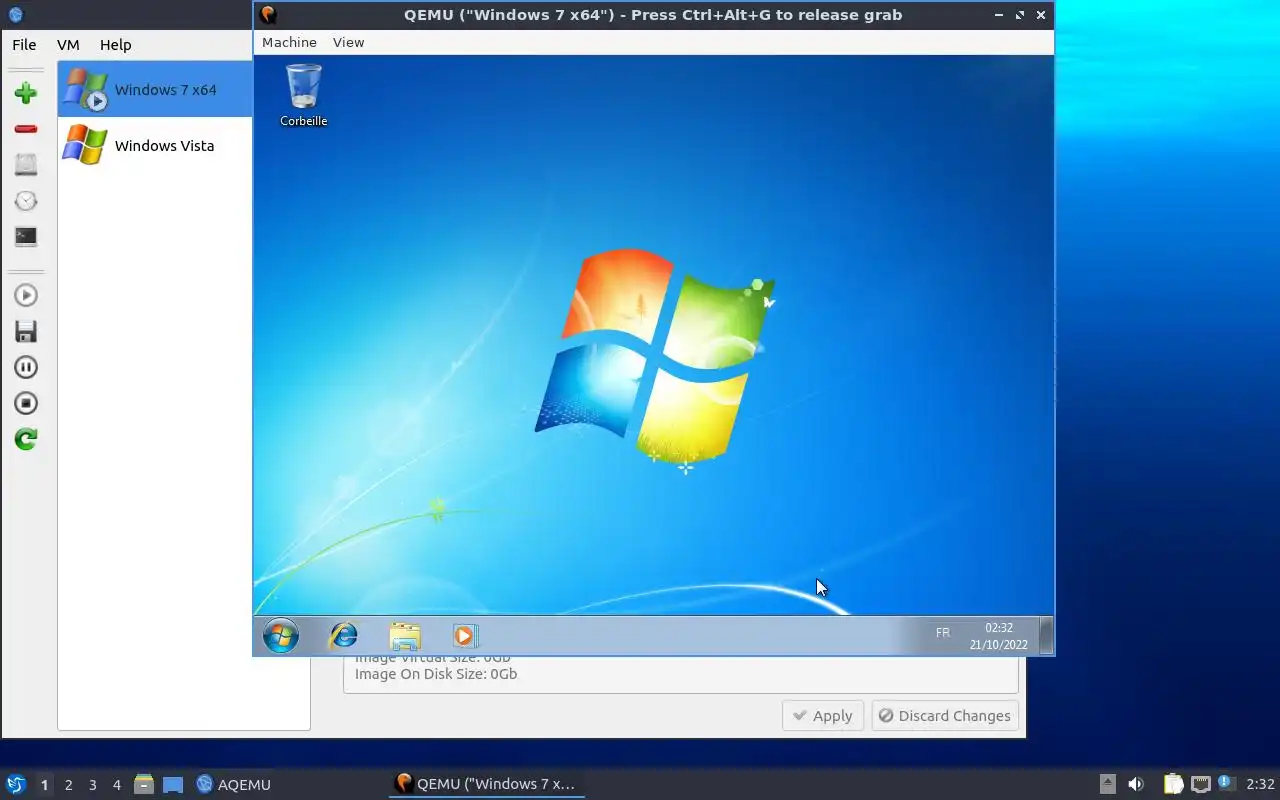Open QEMU View menu

coord(348,42)
